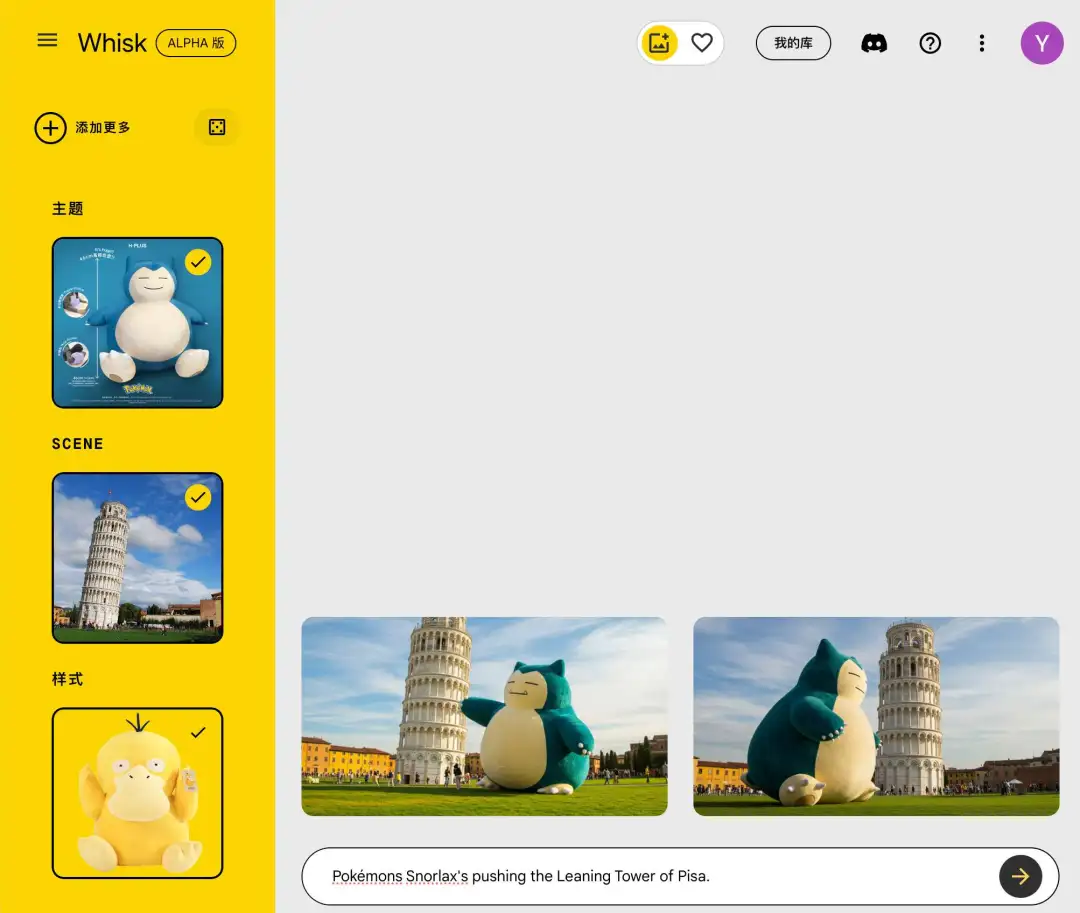
Task: Click the Whisk logo text
Action: (x=112, y=43)
